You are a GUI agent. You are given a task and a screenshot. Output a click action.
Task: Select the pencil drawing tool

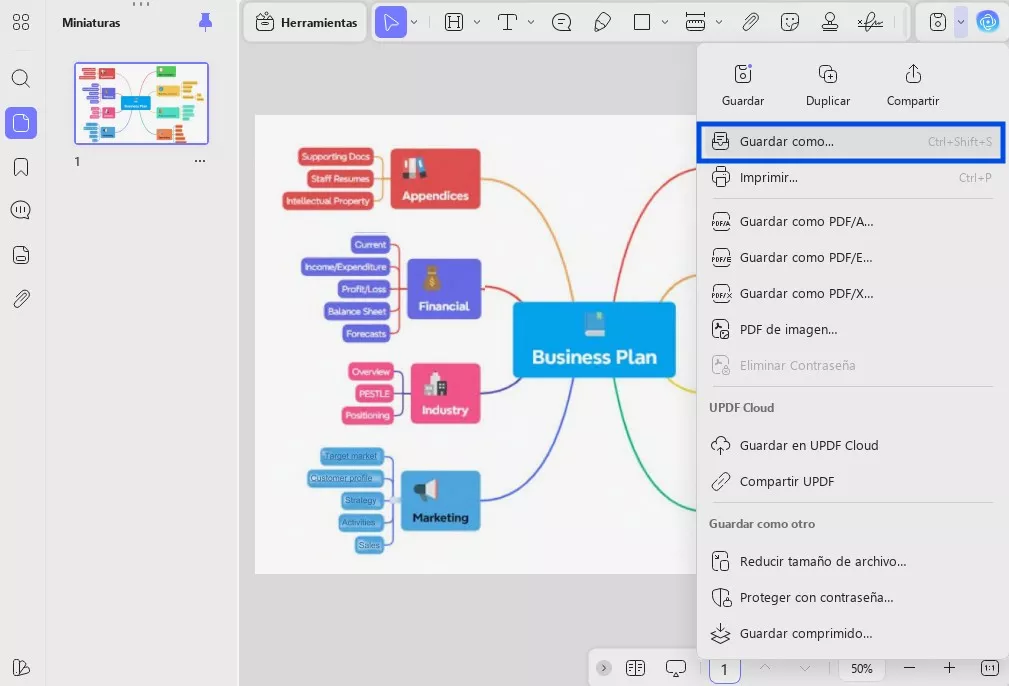[602, 23]
